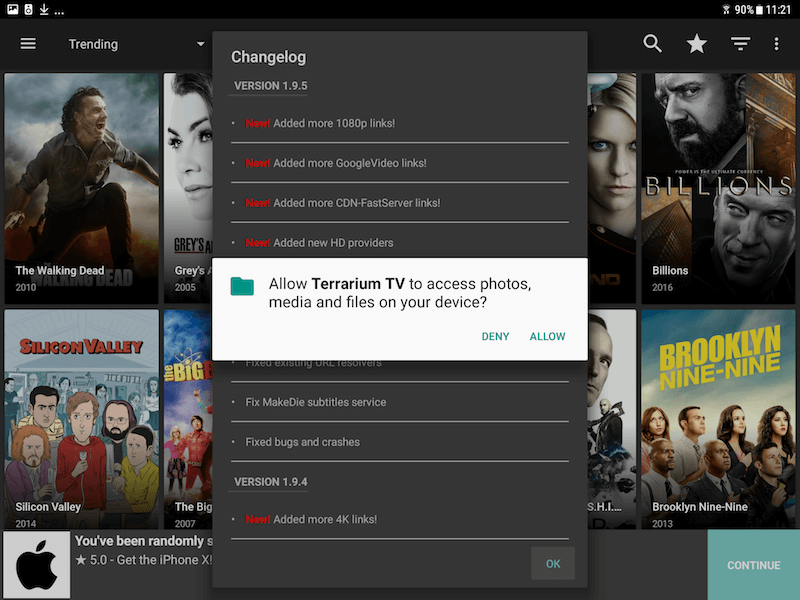Select 'Added more GoogleVideo links!' entry

[x=399, y=163]
